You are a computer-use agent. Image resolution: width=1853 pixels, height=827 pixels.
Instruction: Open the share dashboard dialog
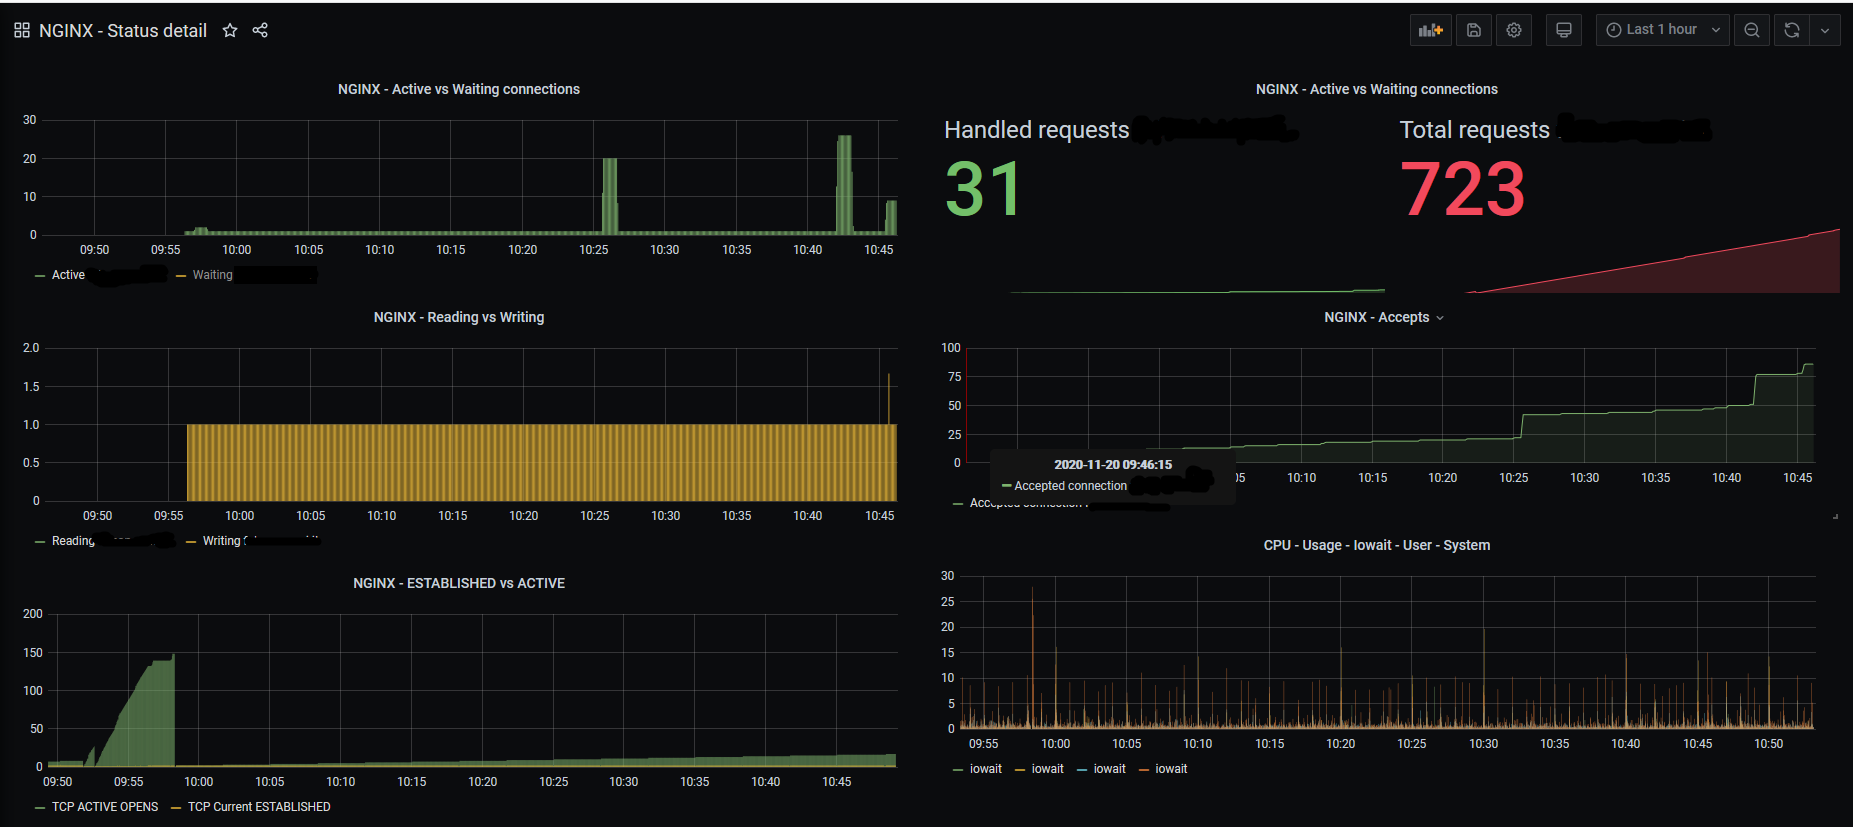pyautogui.click(x=260, y=30)
